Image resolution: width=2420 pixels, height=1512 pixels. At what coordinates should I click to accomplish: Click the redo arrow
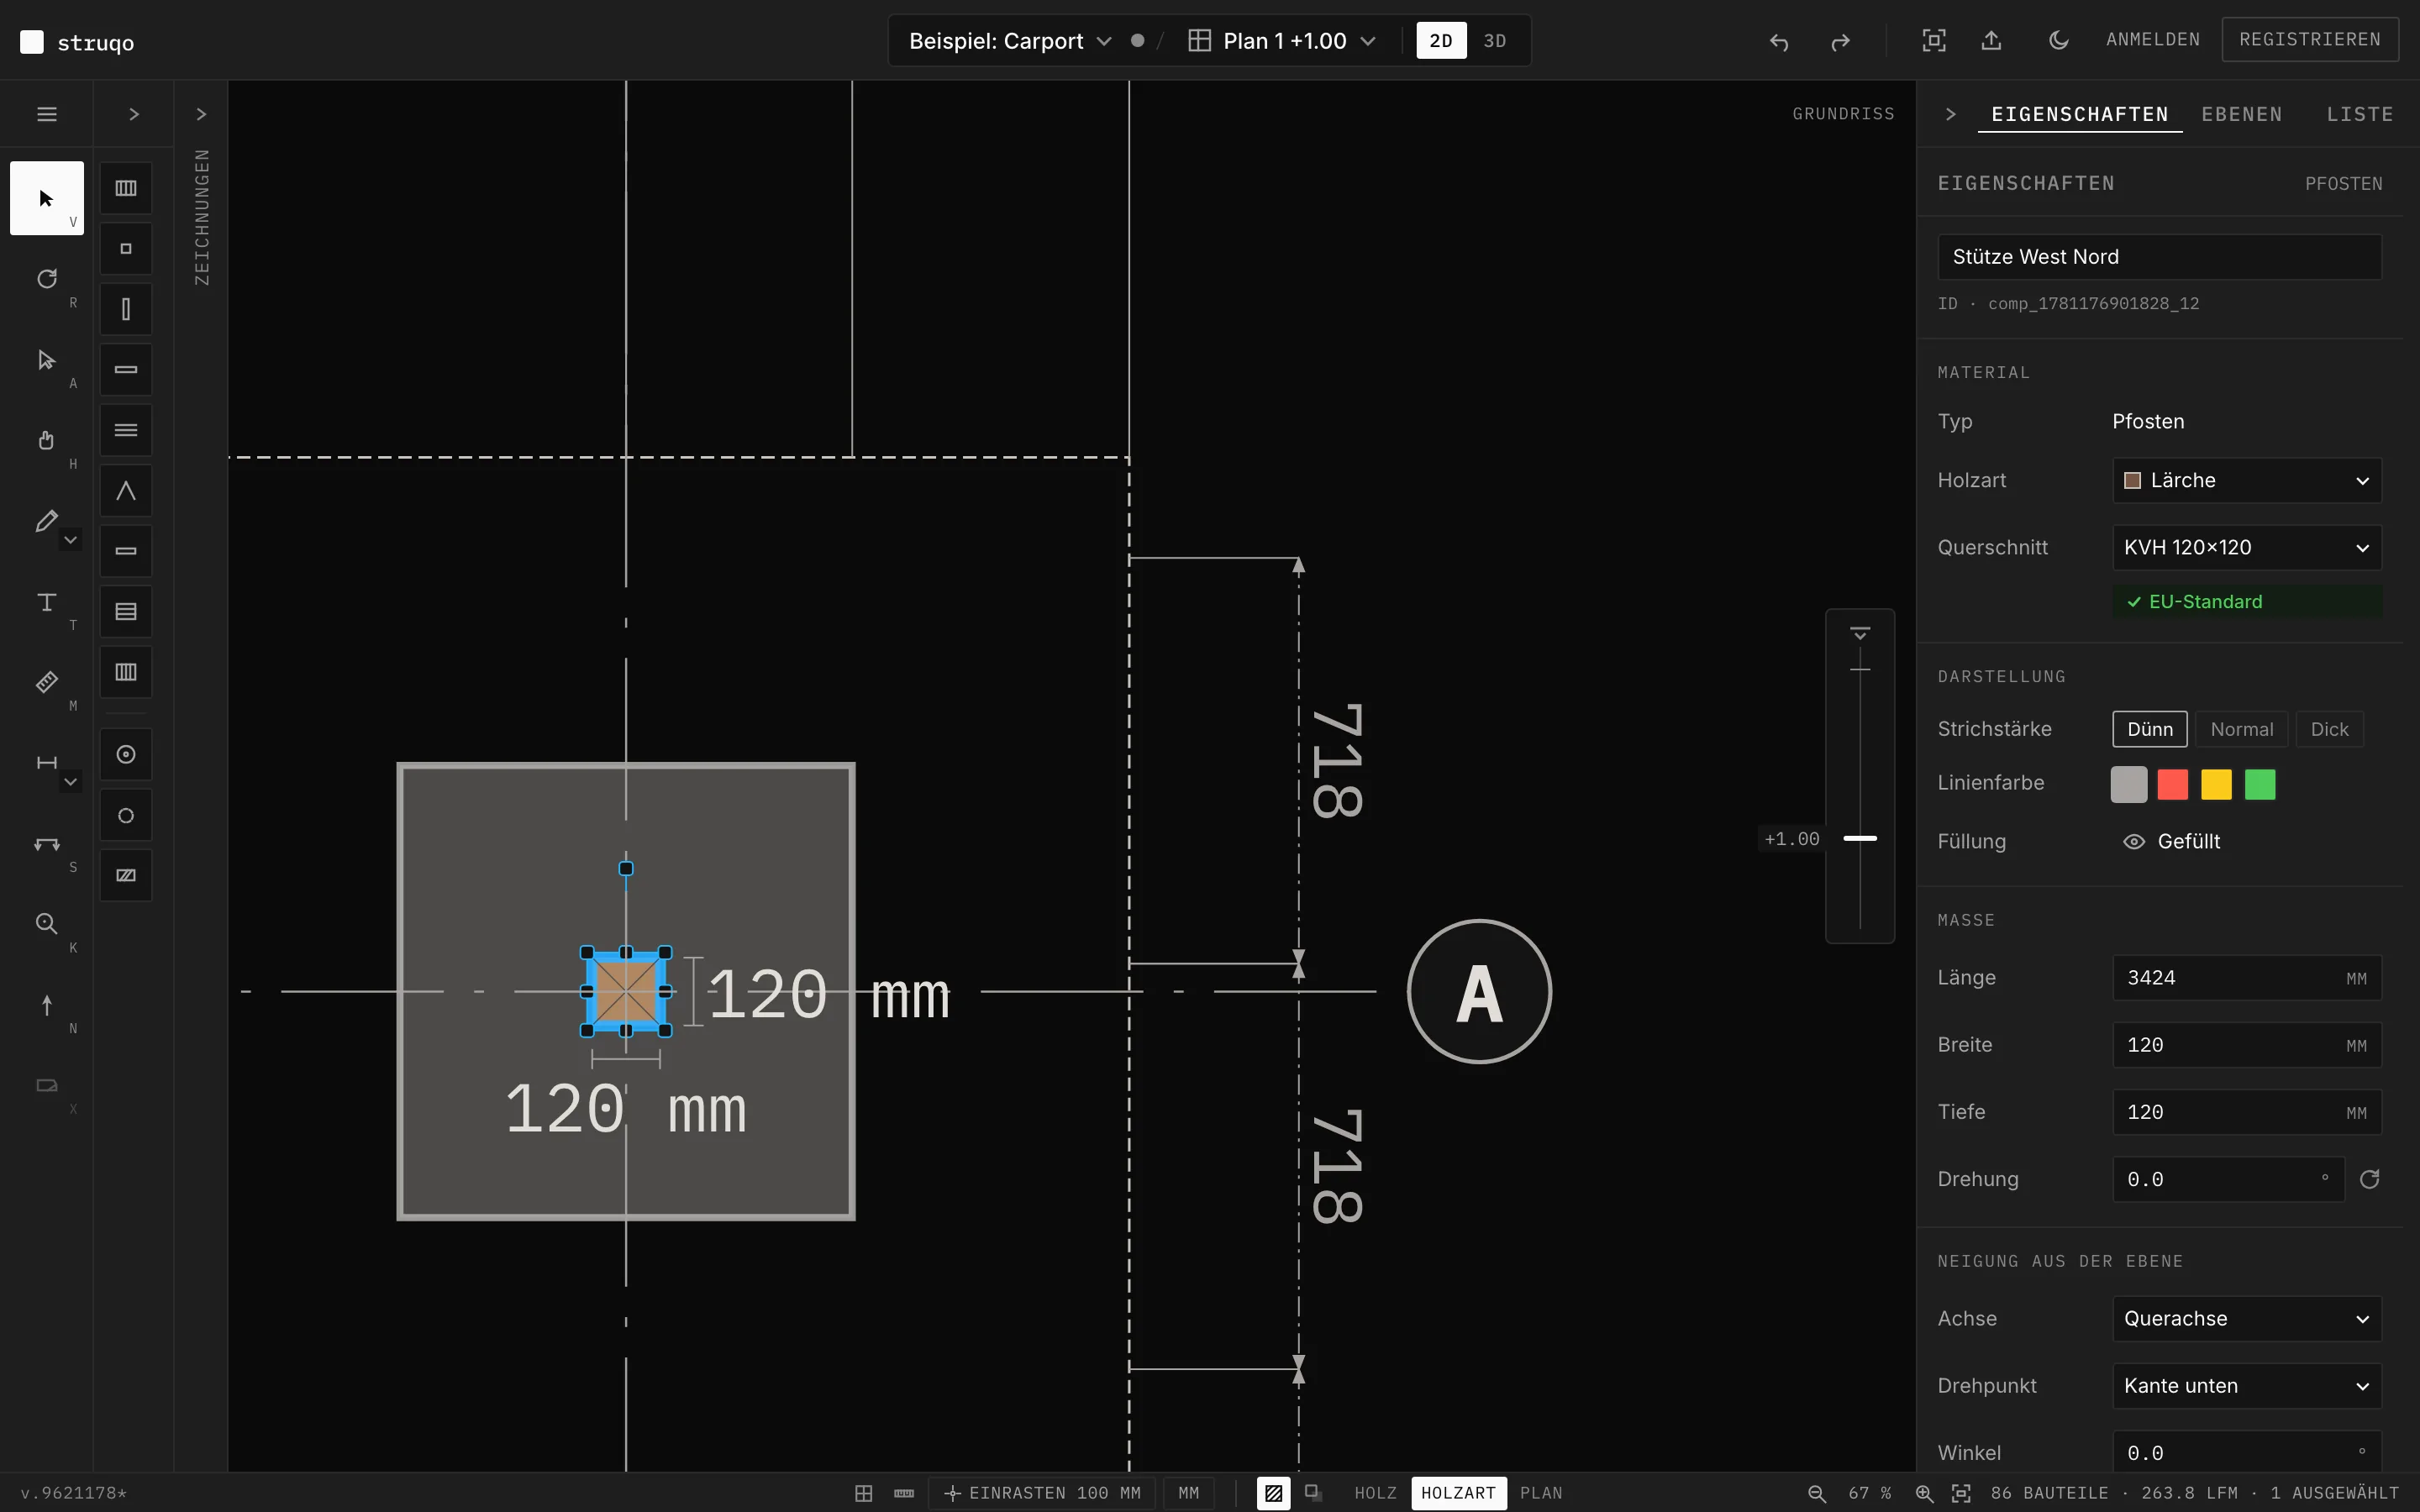click(x=1840, y=41)
